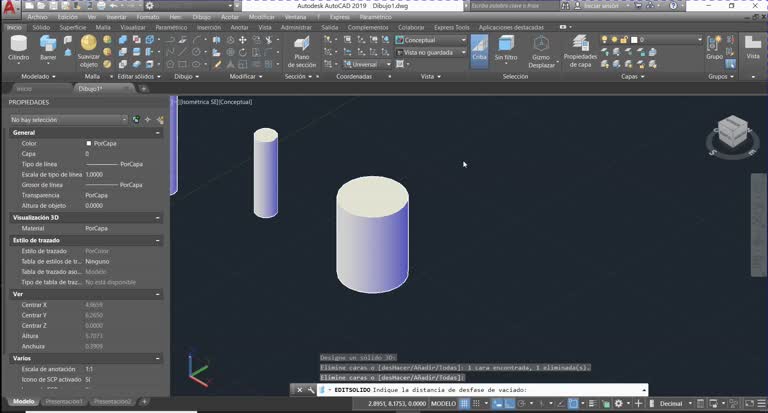This screenshot has height=413, width=768.
Task: Toggle the Criba culling button
Action: pyautogui.click(x=480, y=50)
